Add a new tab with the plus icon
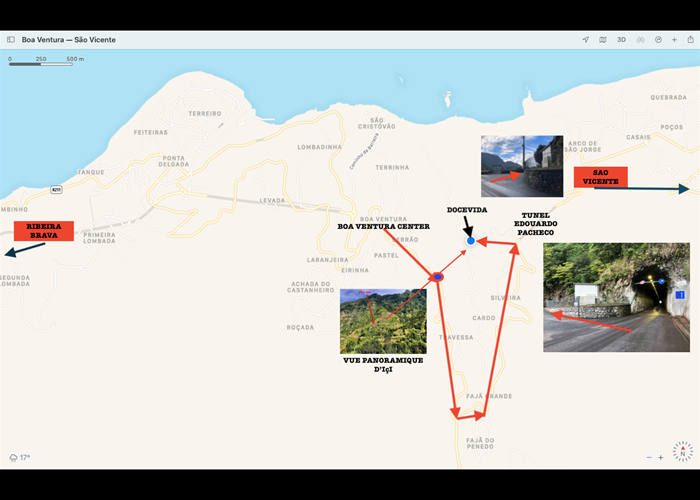 [674, 40]
